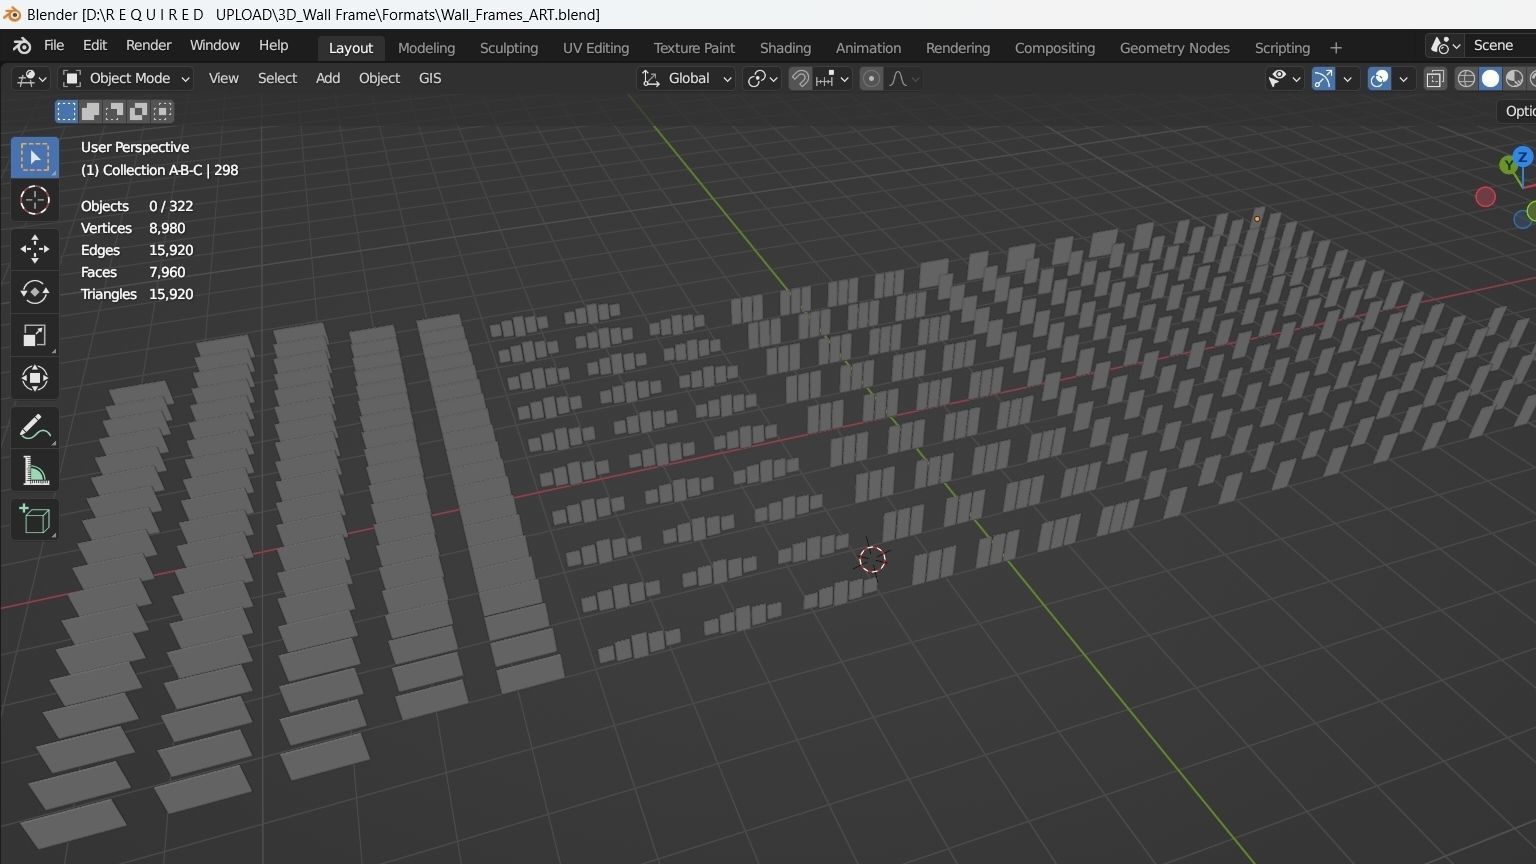The image size is (1536, 864).
Task: Click the green Y axis gizmo
Action: point(1508,165)
